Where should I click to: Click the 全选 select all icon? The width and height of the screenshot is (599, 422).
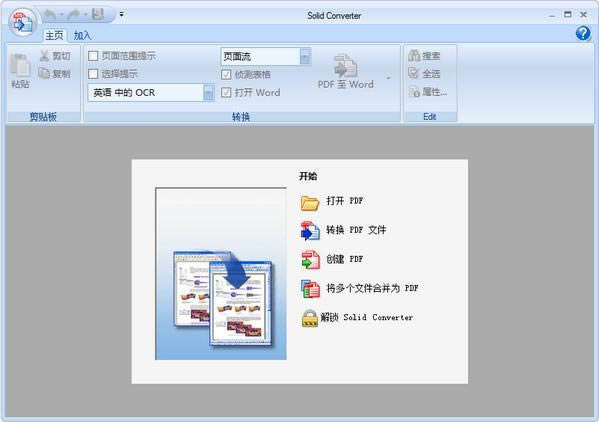(414, 73)
